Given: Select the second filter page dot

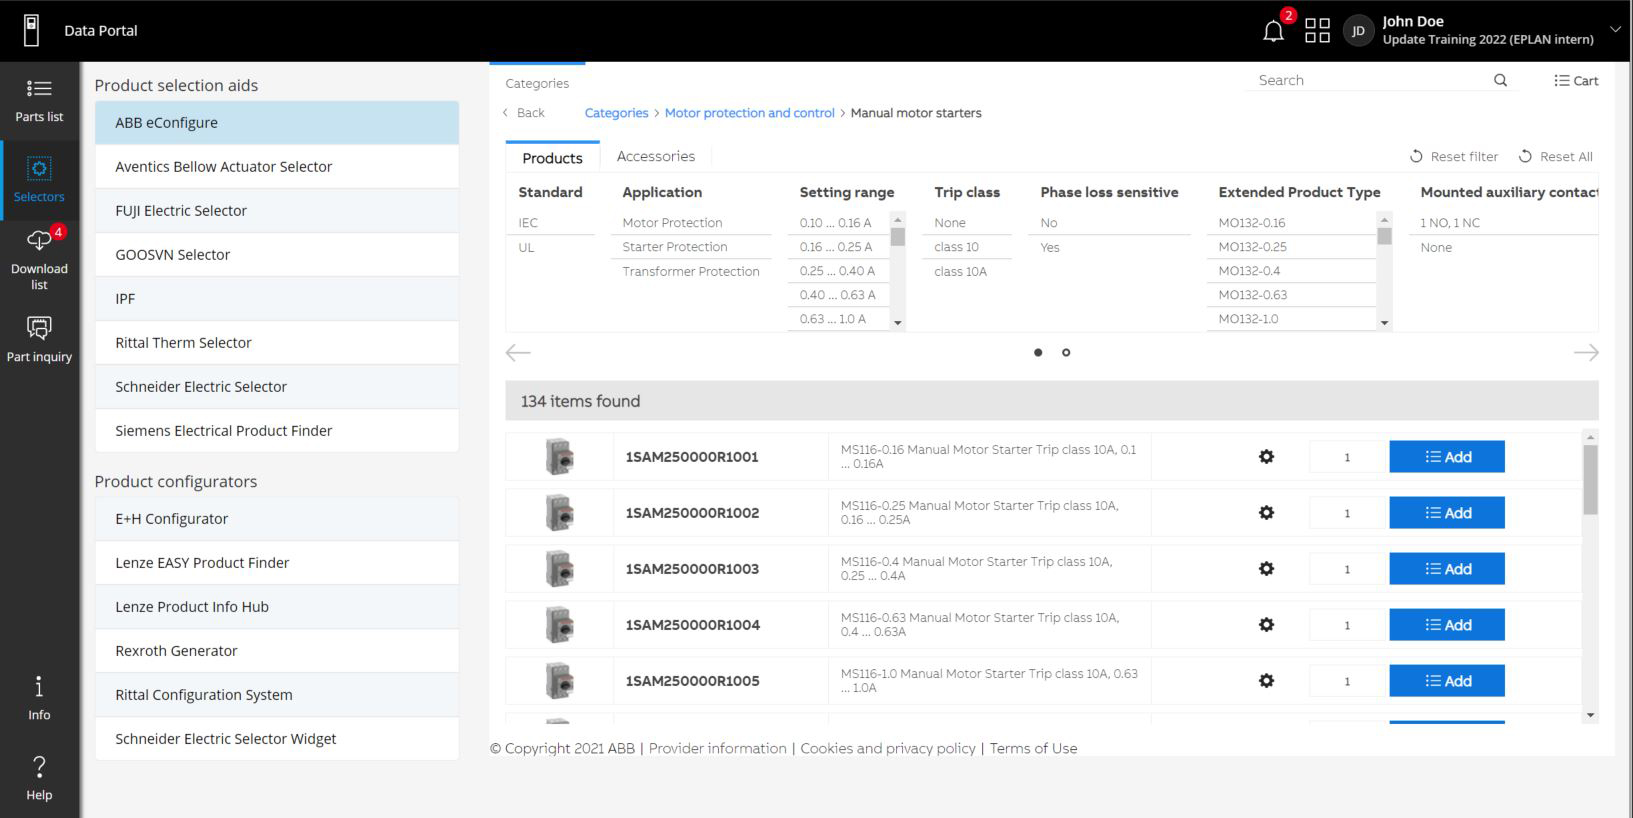Looking at the screenshot, I should pos(1066,352).
